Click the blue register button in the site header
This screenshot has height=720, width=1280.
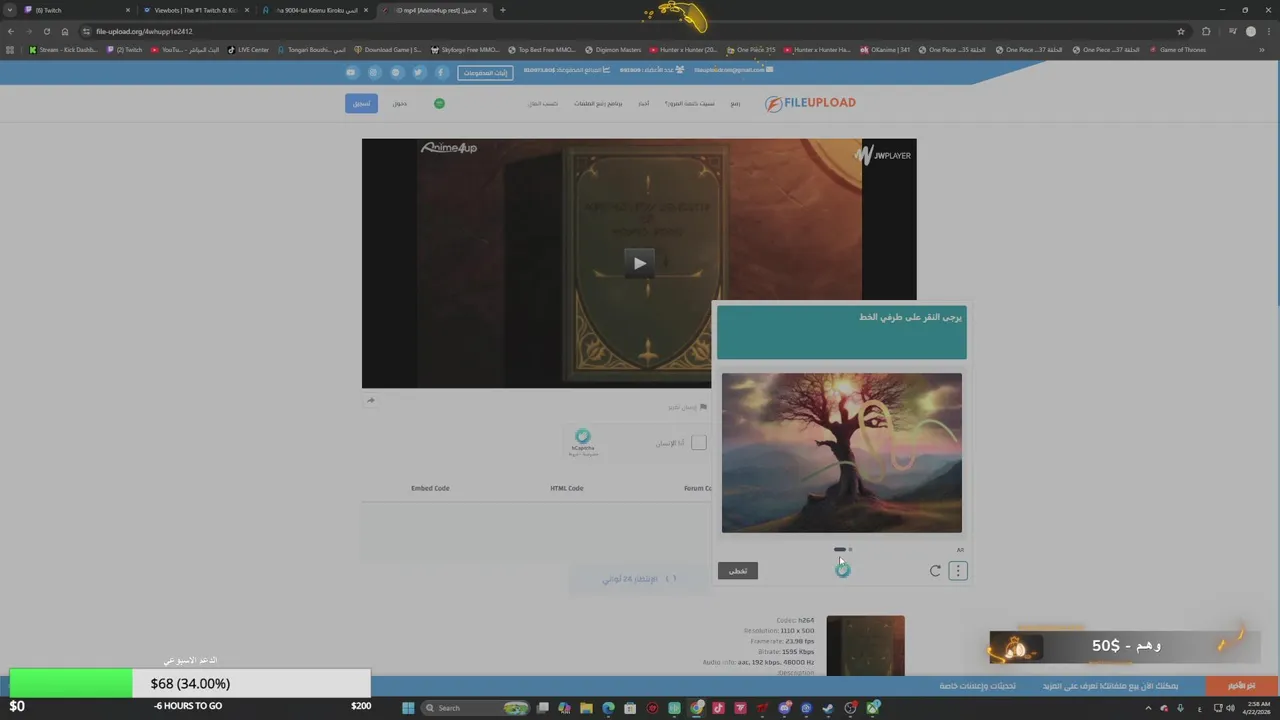(361, 103)
